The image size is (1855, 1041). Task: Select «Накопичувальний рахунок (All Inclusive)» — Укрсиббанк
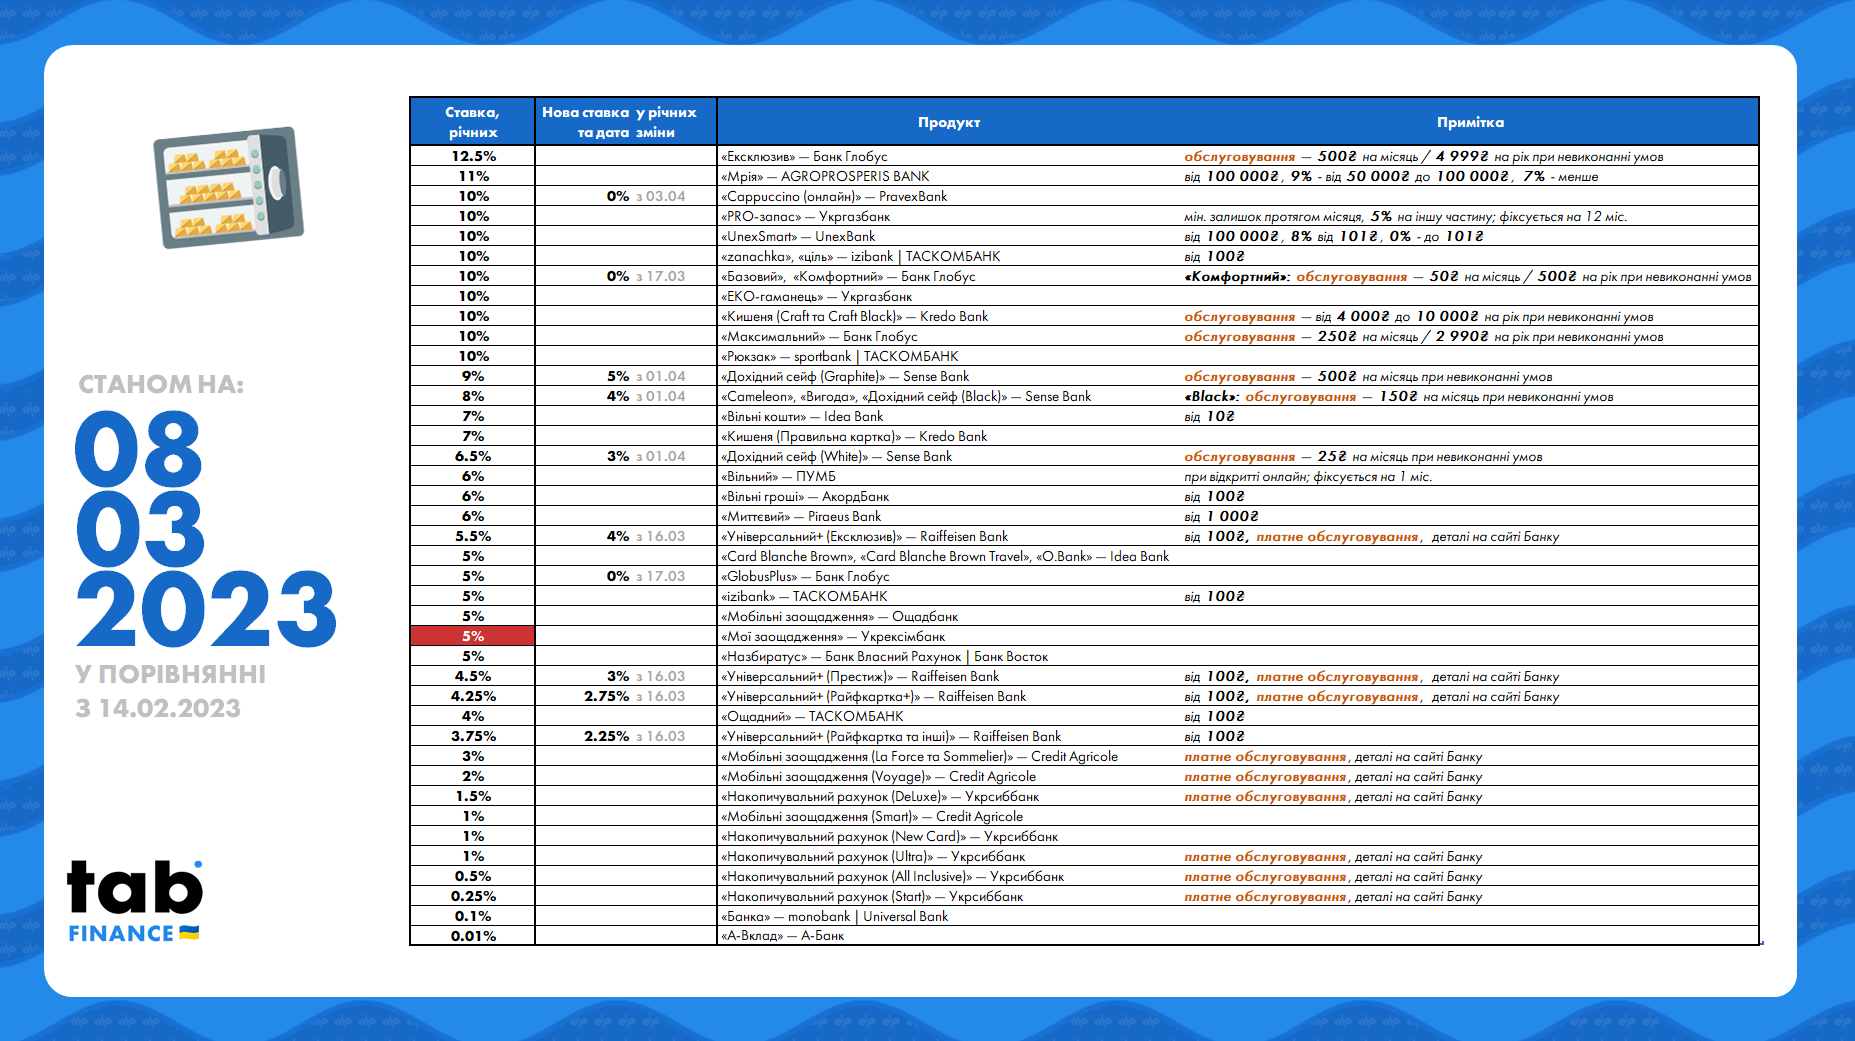(892, 876)
